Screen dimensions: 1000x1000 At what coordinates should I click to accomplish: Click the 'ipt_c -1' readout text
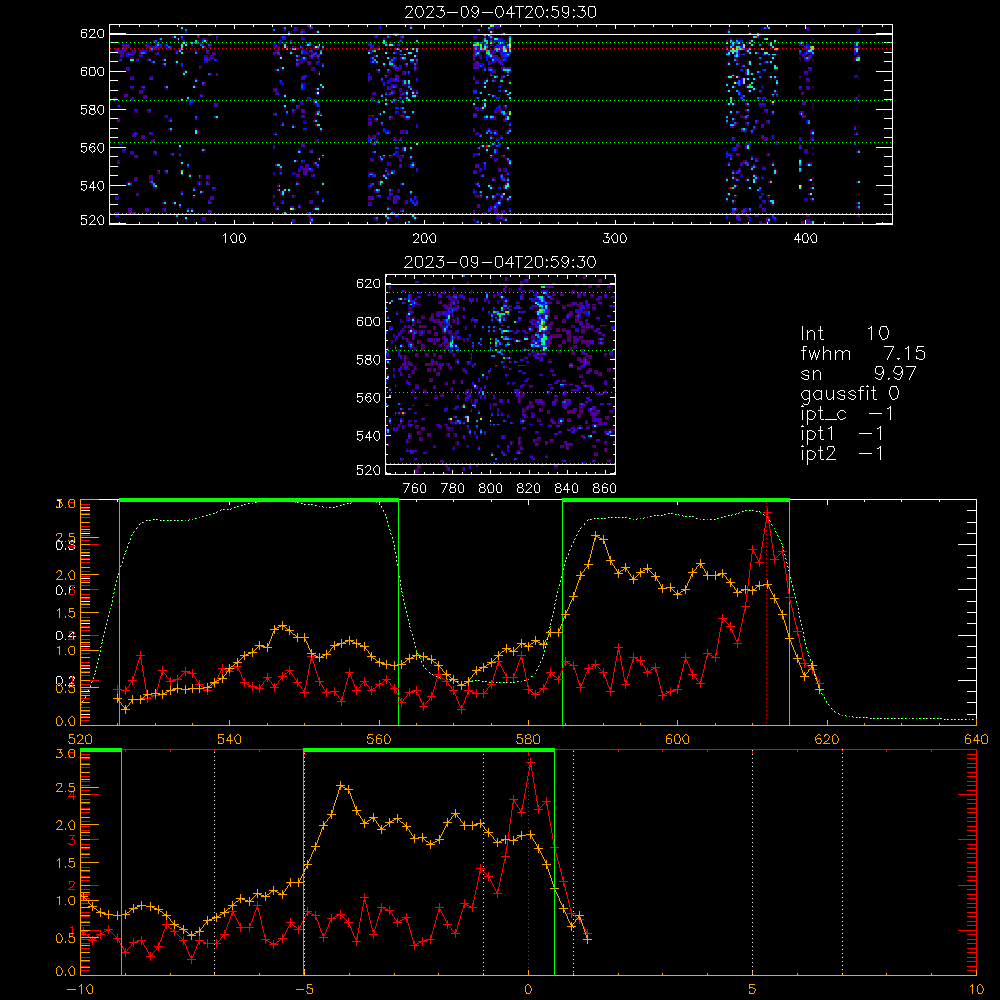pos(846,414)
